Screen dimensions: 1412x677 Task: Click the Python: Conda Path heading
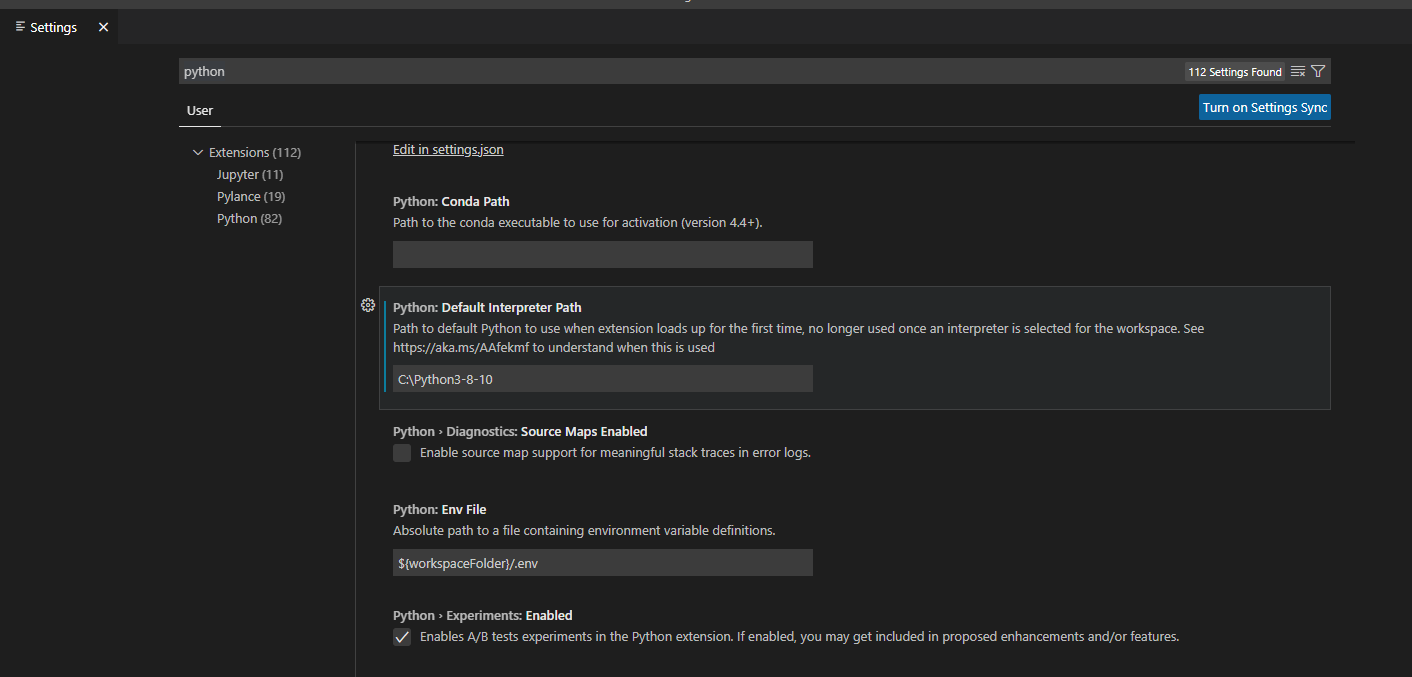tap(451, 201)
